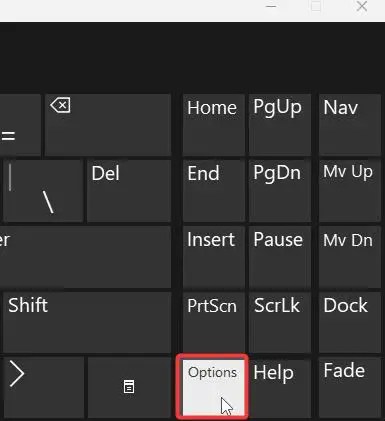Dock the on-screen keyboard
Screen dimensions: 385x421
click(x=349, y=322)
